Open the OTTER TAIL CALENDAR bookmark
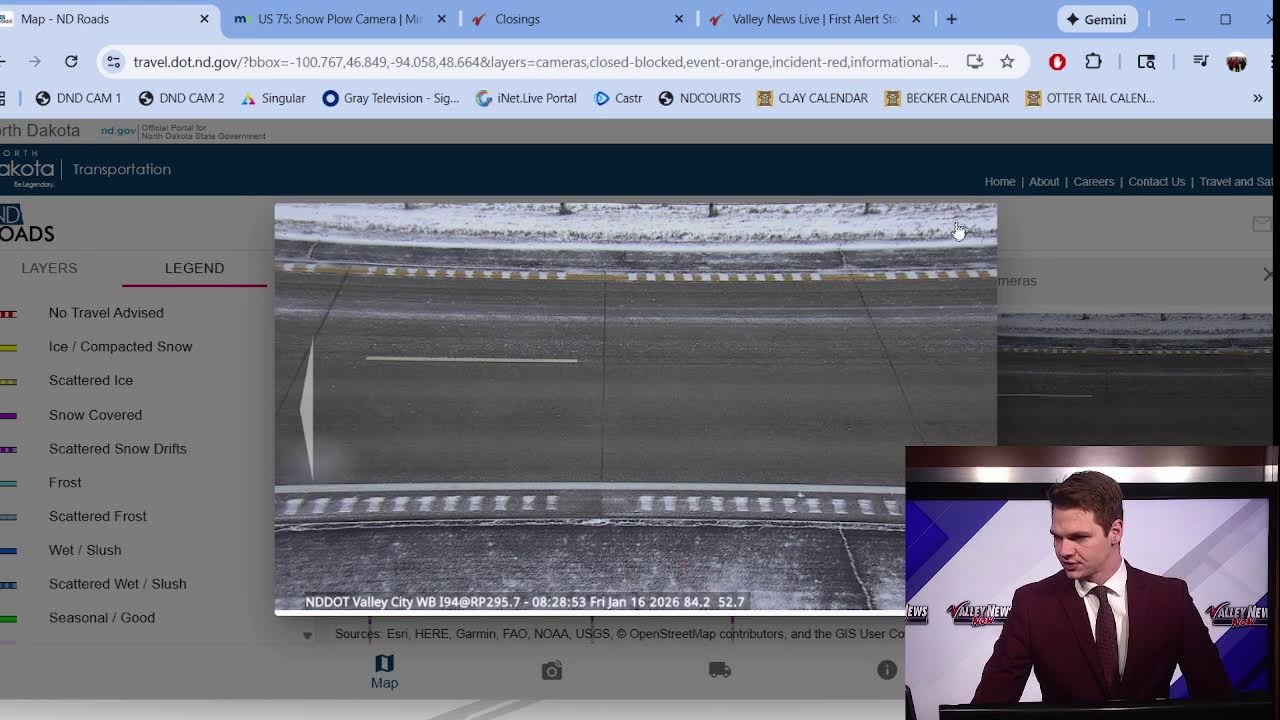This screenshot has height=720, width=1280. [1090, 98]
